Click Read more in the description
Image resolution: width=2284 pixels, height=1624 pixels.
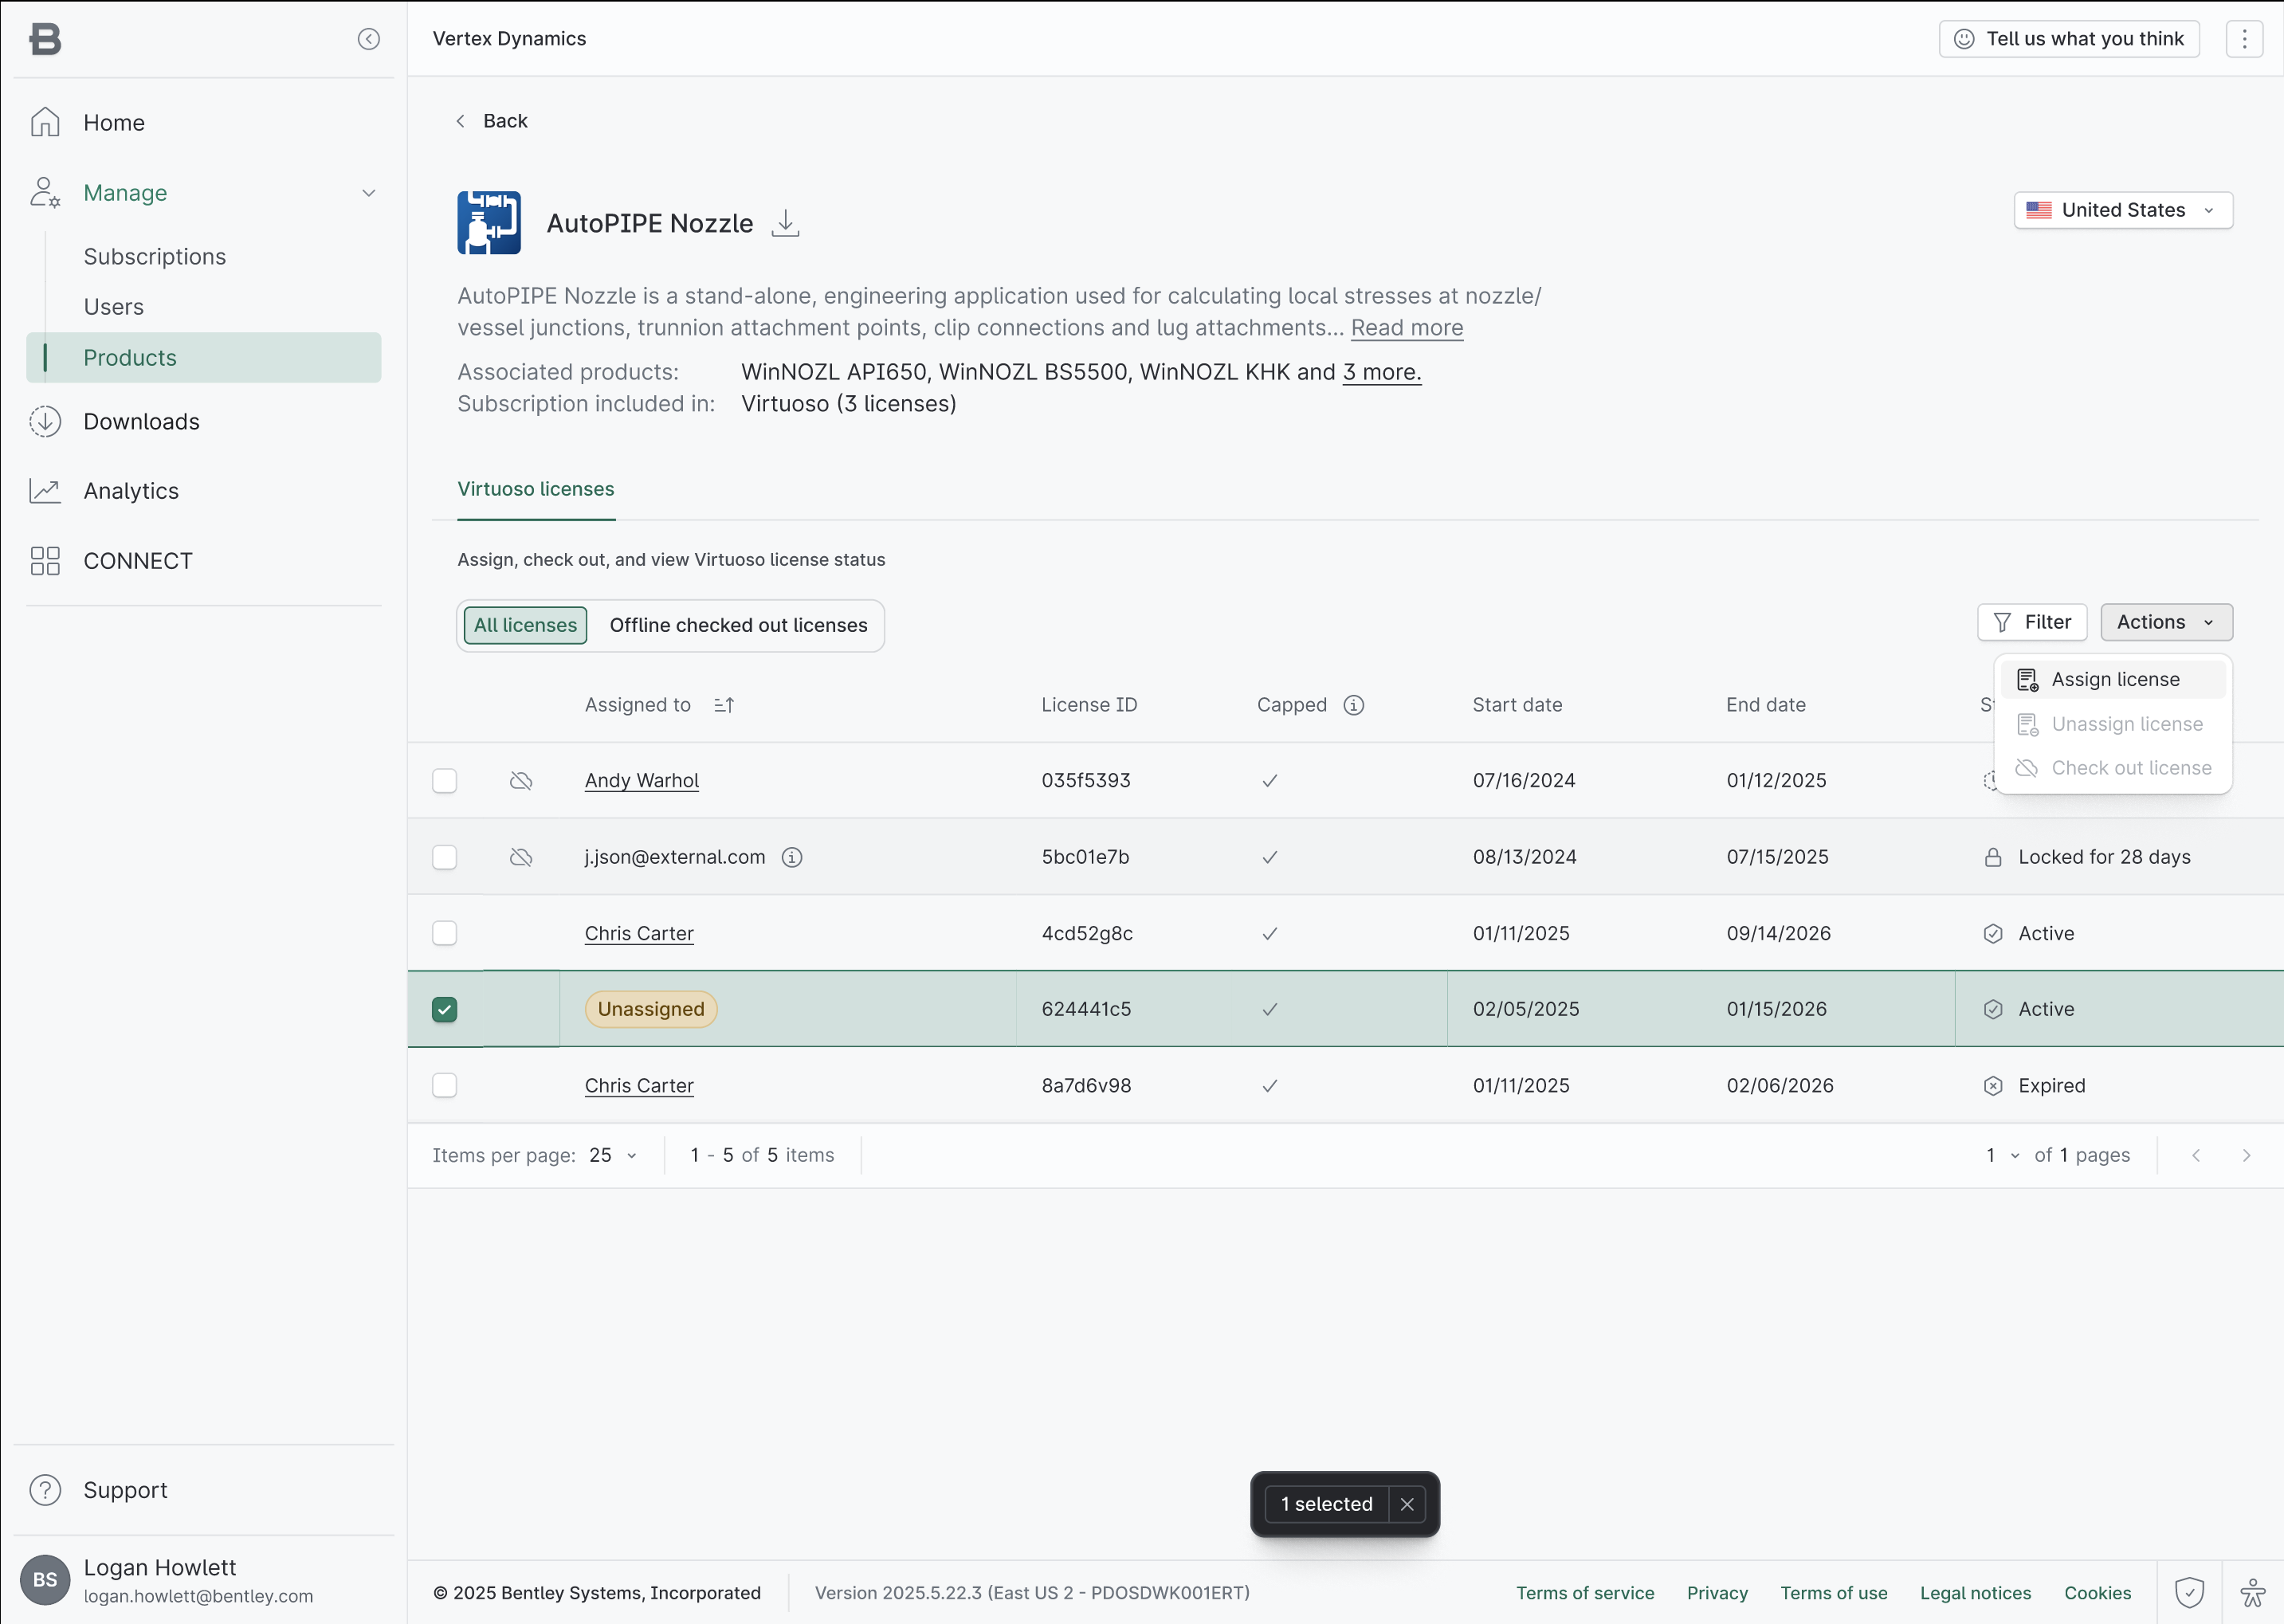click(x=1407, y=328)
